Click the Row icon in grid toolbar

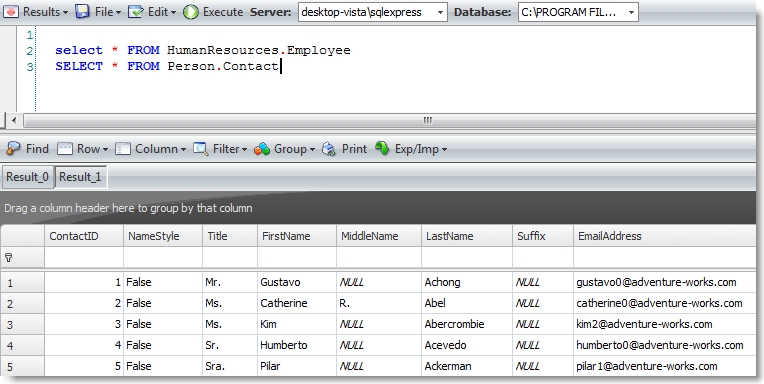pos(65,149)
